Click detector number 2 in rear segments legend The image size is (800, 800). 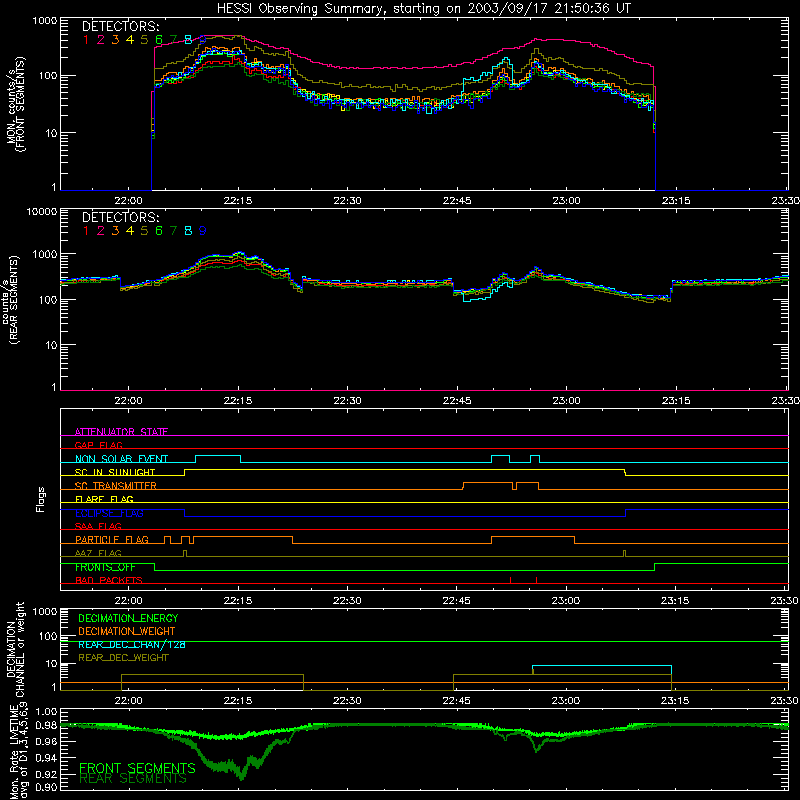click(101, 231)
